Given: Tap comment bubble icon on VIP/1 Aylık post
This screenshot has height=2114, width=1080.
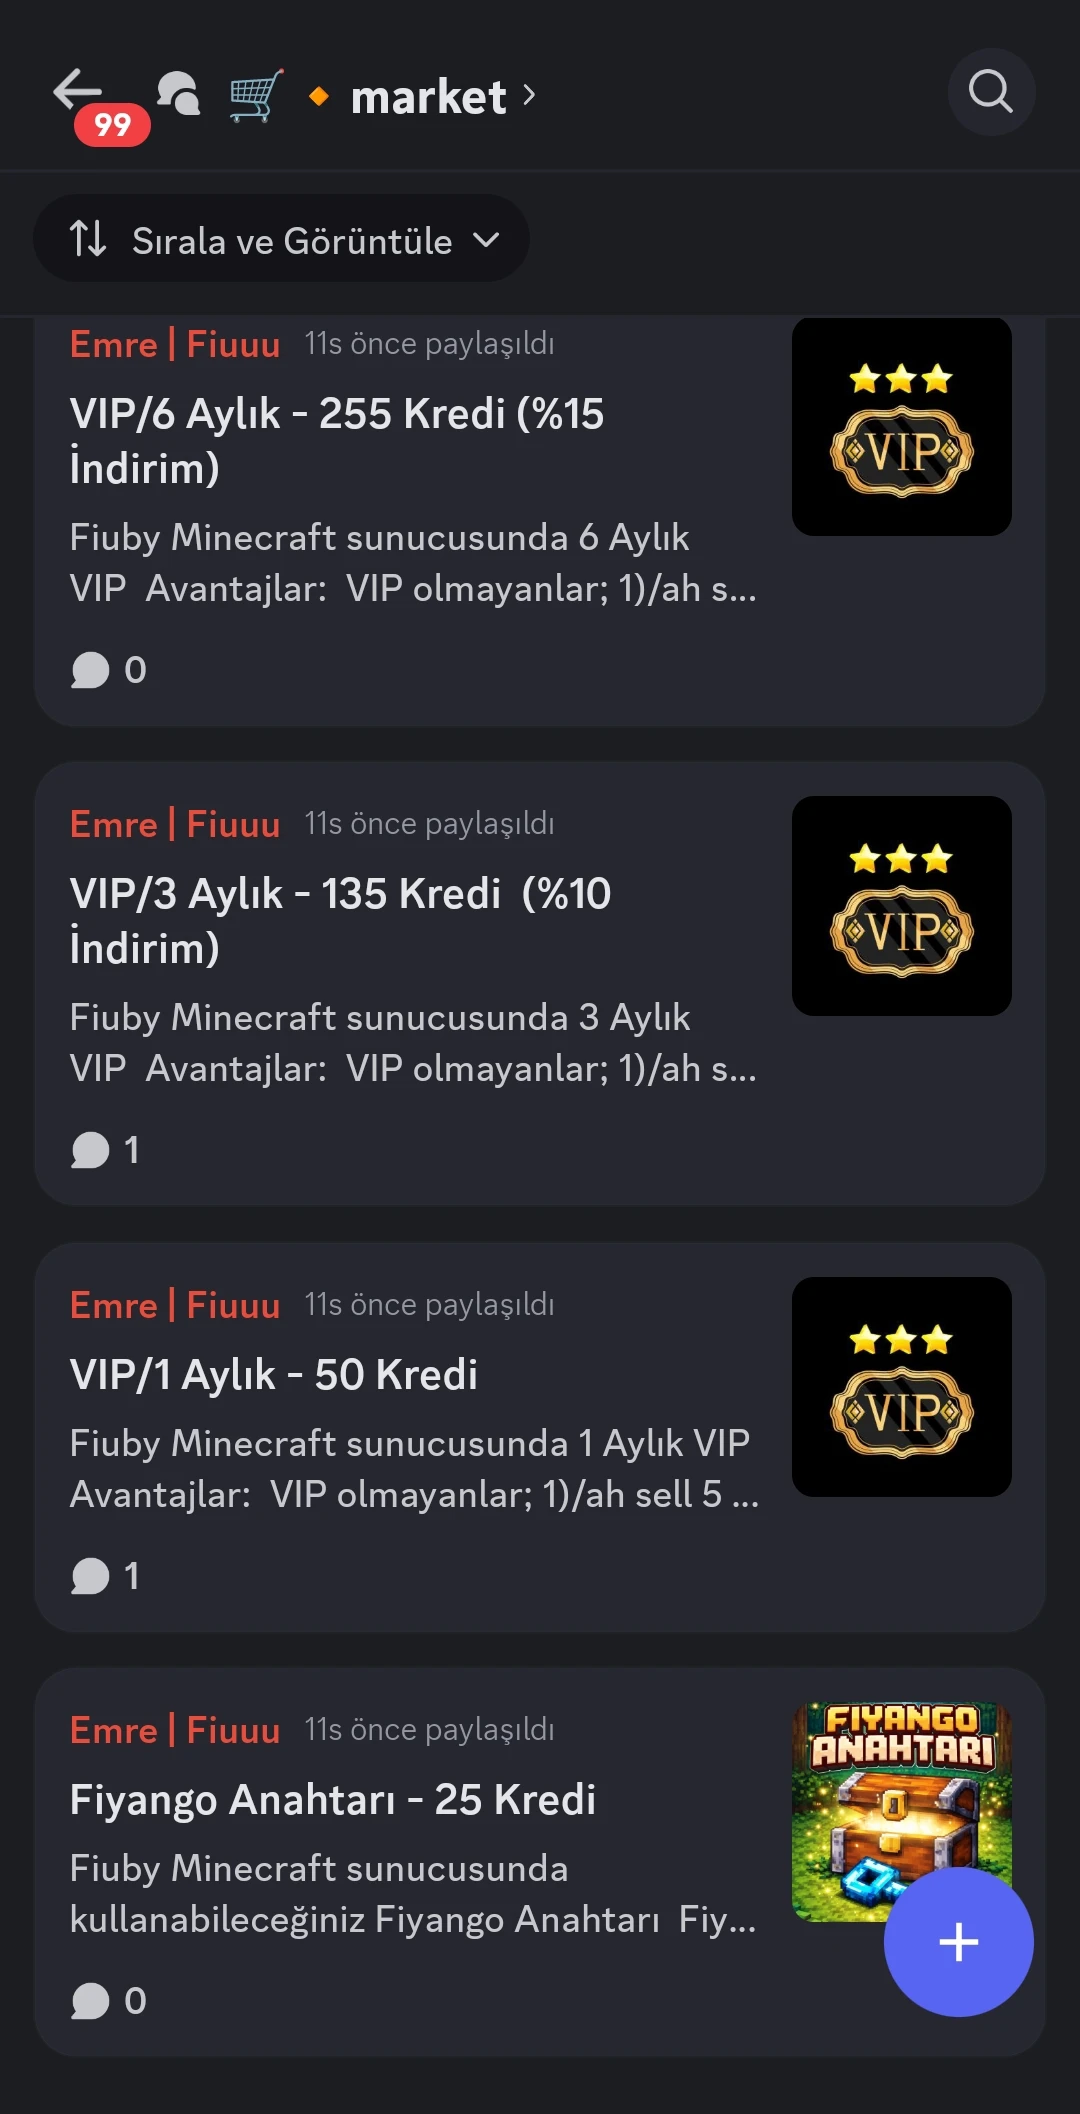Looking at the screenshot, I should click(x=90, y=1576).
